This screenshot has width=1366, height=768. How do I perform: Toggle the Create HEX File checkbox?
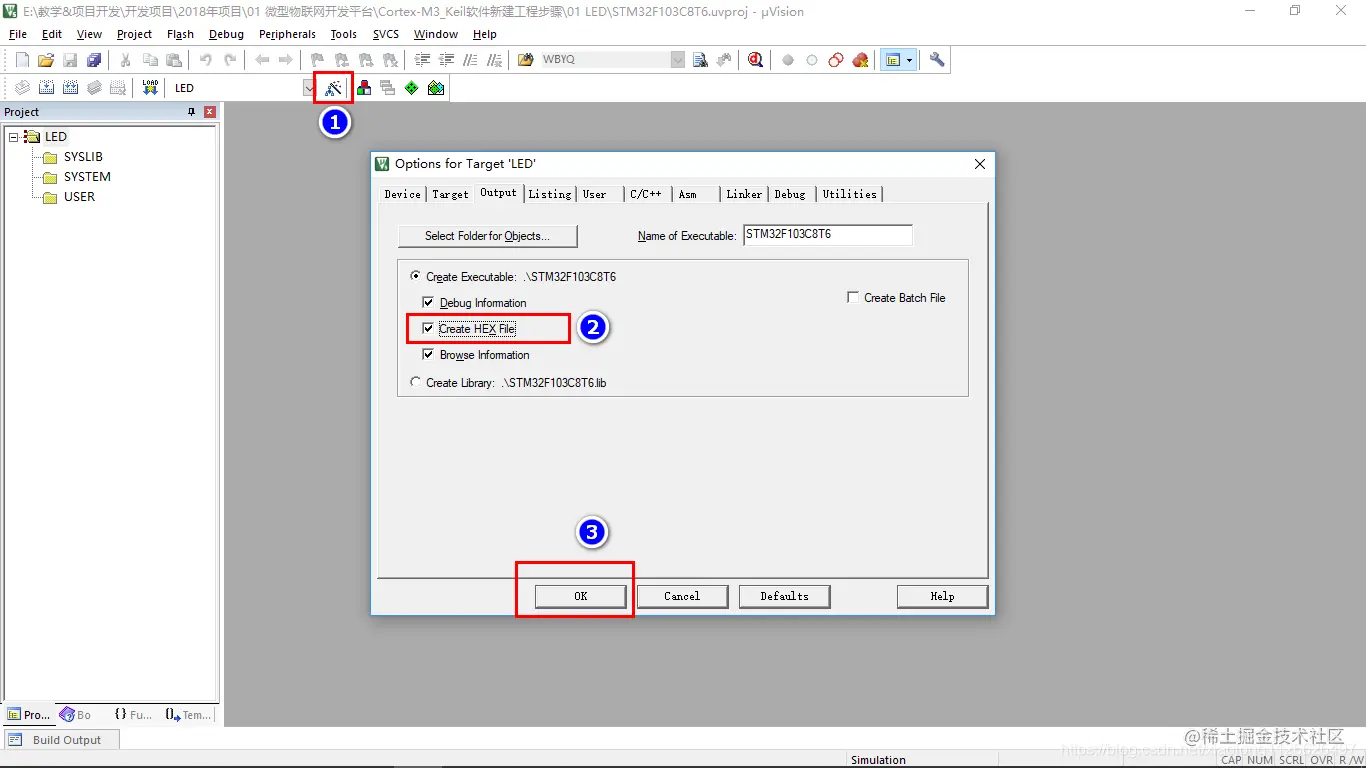pyautogui.click(x=428, y=328)
